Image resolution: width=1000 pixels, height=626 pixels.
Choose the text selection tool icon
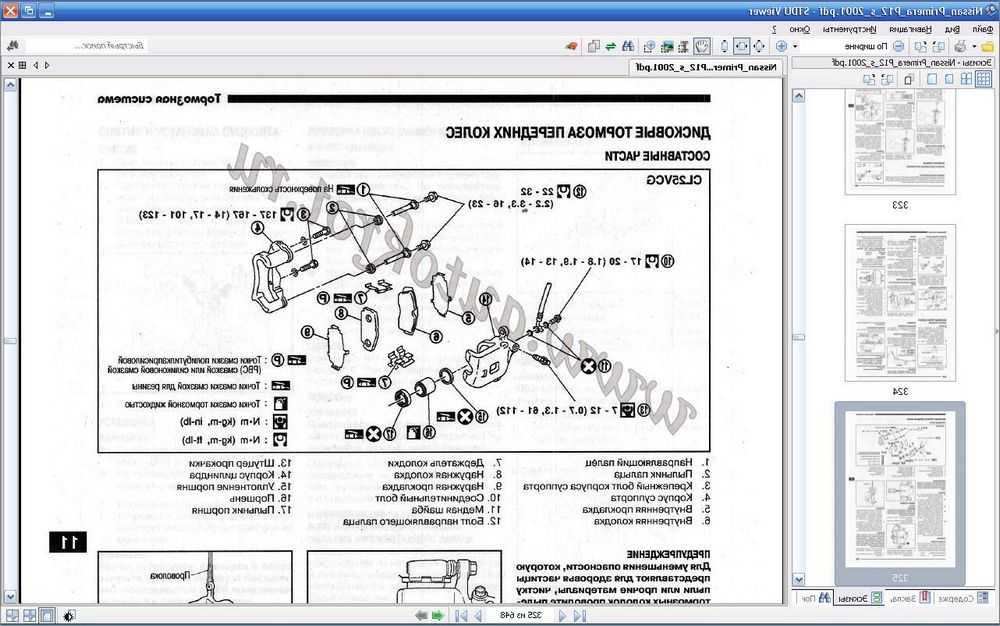click(x=683, y=46)
